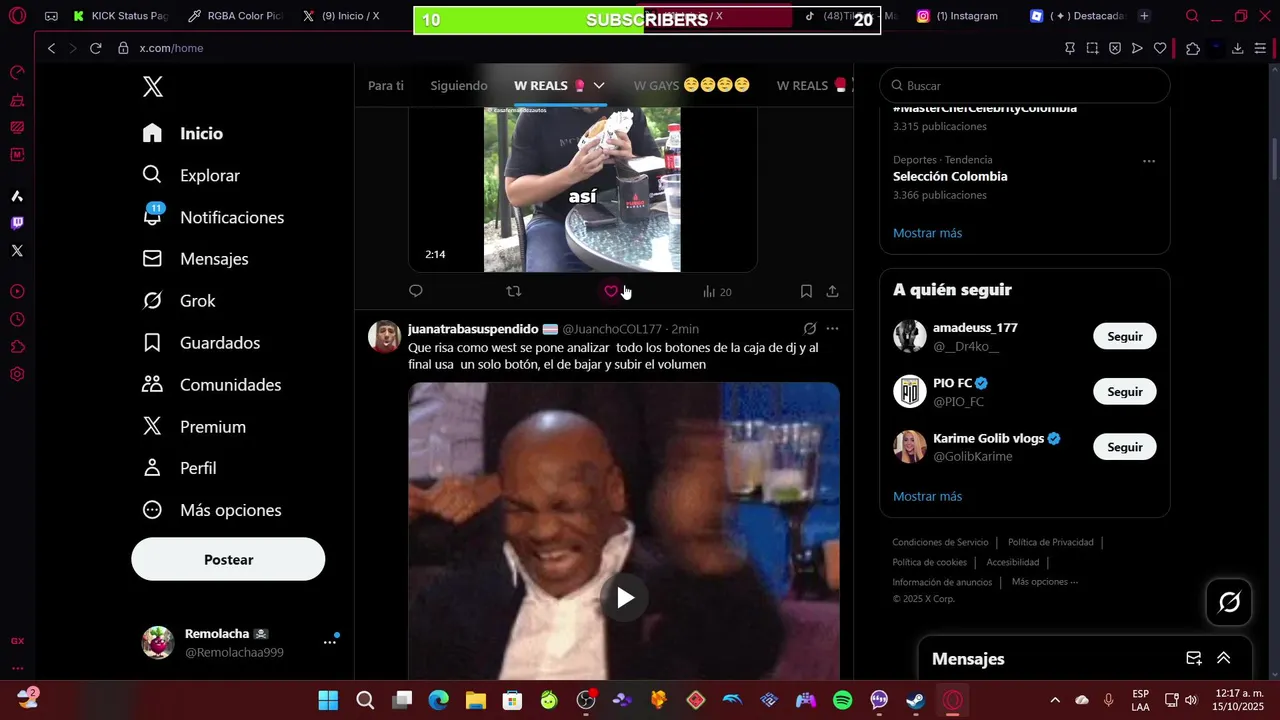This screenshot has width=1280, height=720.
Task: Open Mensajes in left sidebar
Action: (195, 259)
